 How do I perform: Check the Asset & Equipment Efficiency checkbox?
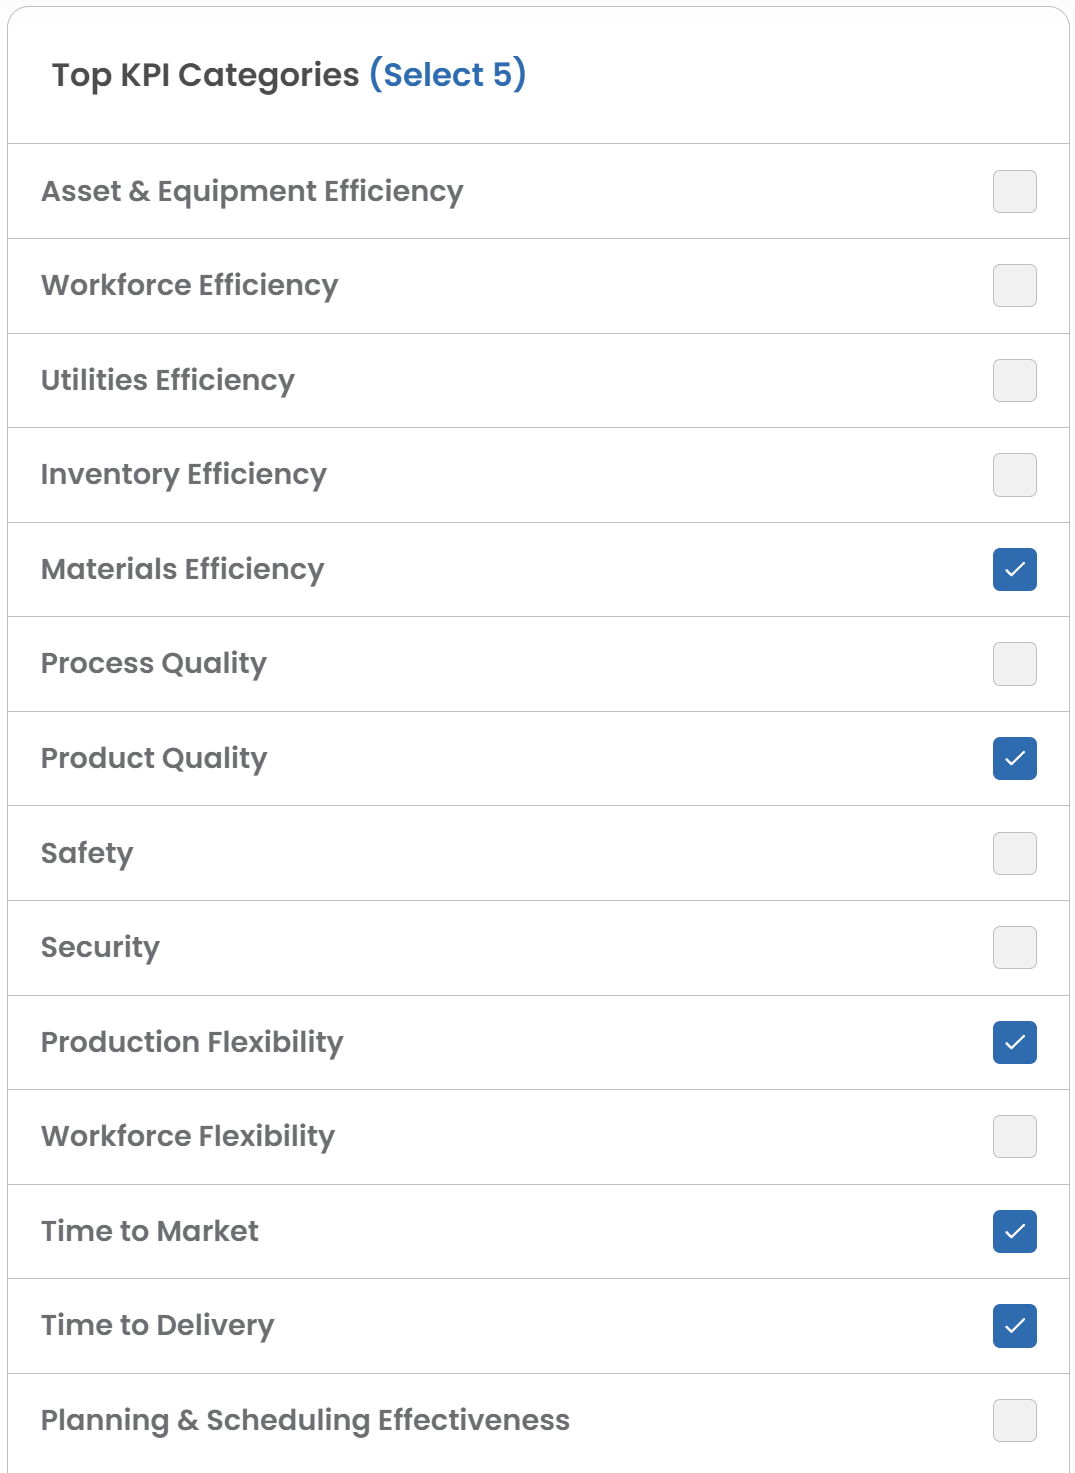[1014, 191]
